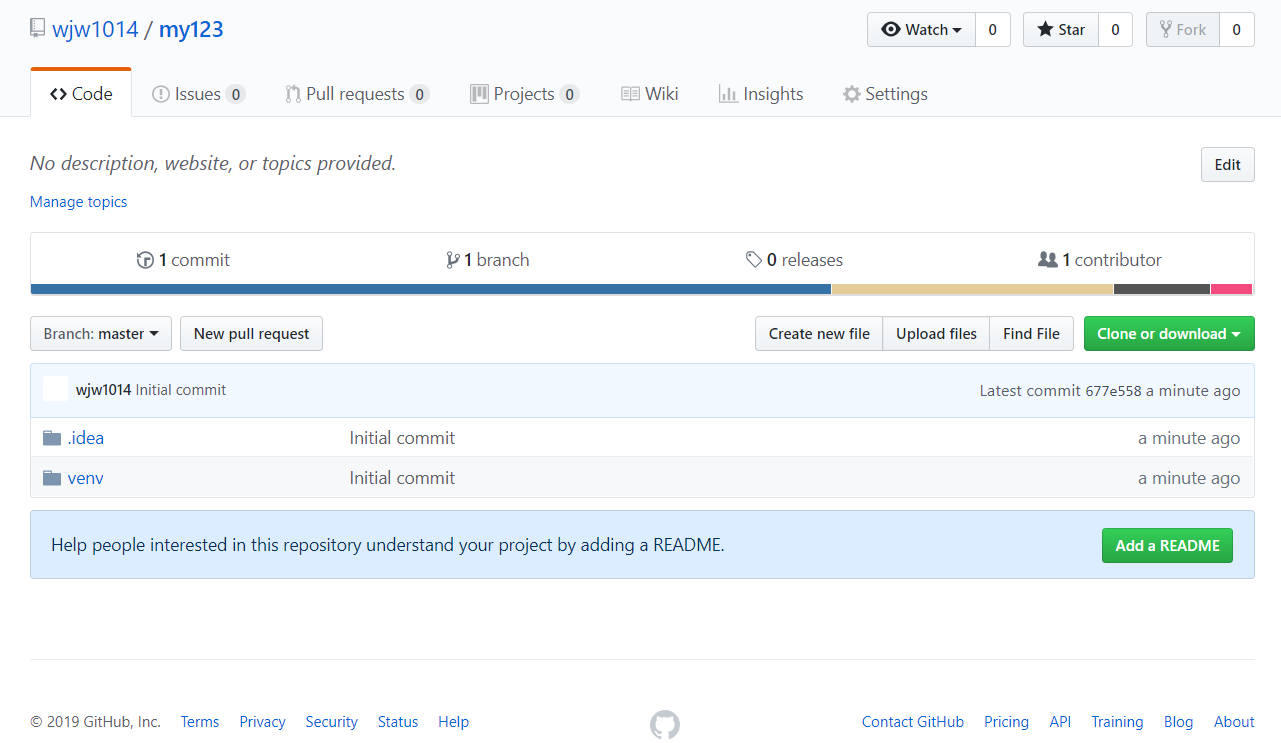Star the my123 repository
Image resolution: width=1281 pixels, height=743 pixels.
point(1061,30)
